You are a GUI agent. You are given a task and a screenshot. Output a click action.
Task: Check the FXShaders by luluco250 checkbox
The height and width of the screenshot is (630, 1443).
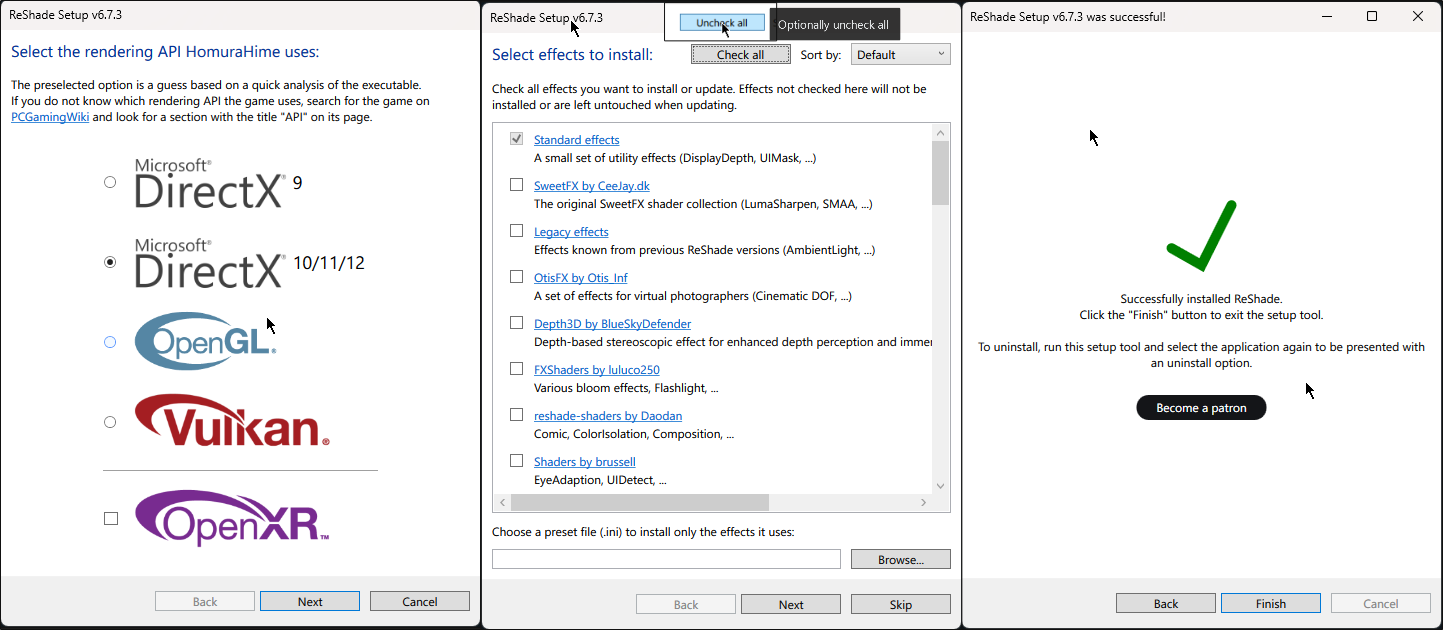pos(517,369)
